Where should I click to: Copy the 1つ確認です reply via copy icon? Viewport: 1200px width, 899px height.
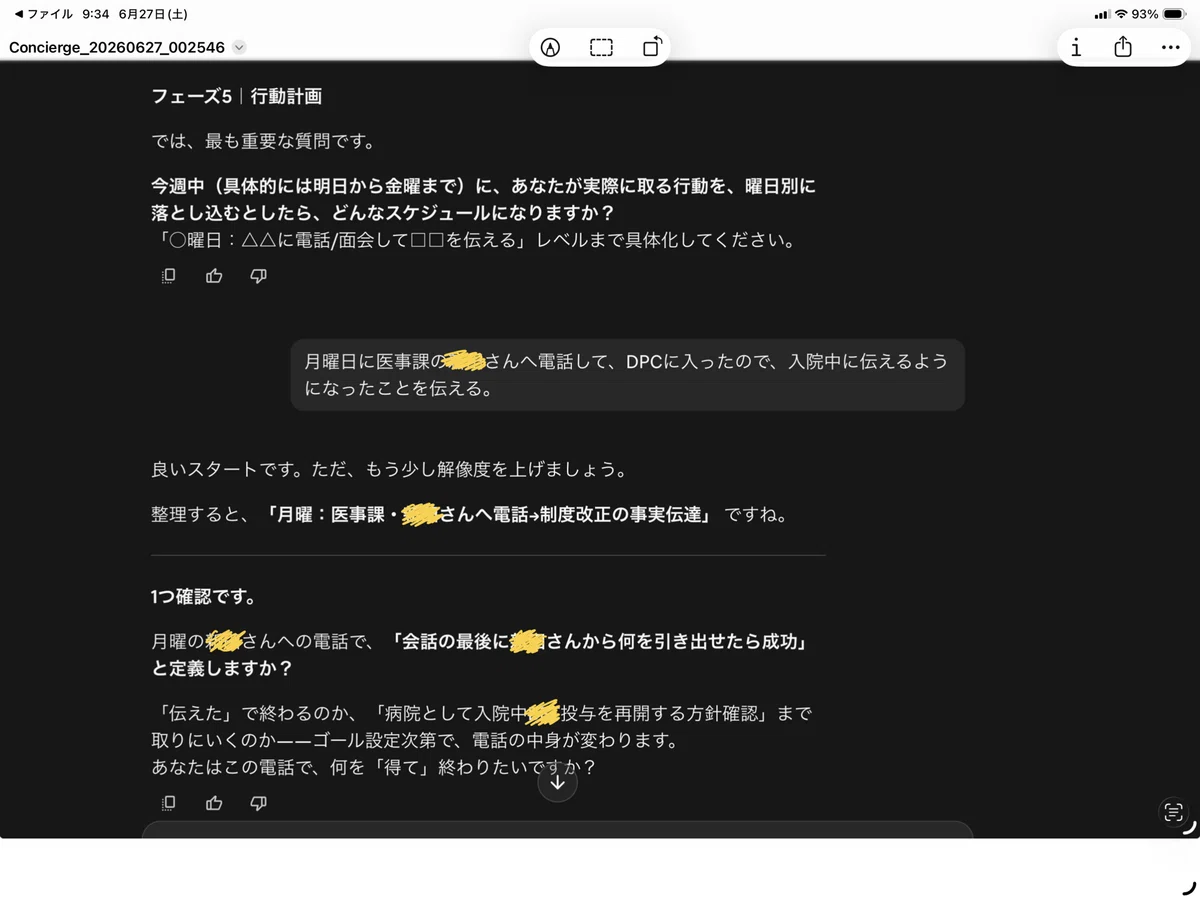[x=169, y=802]
